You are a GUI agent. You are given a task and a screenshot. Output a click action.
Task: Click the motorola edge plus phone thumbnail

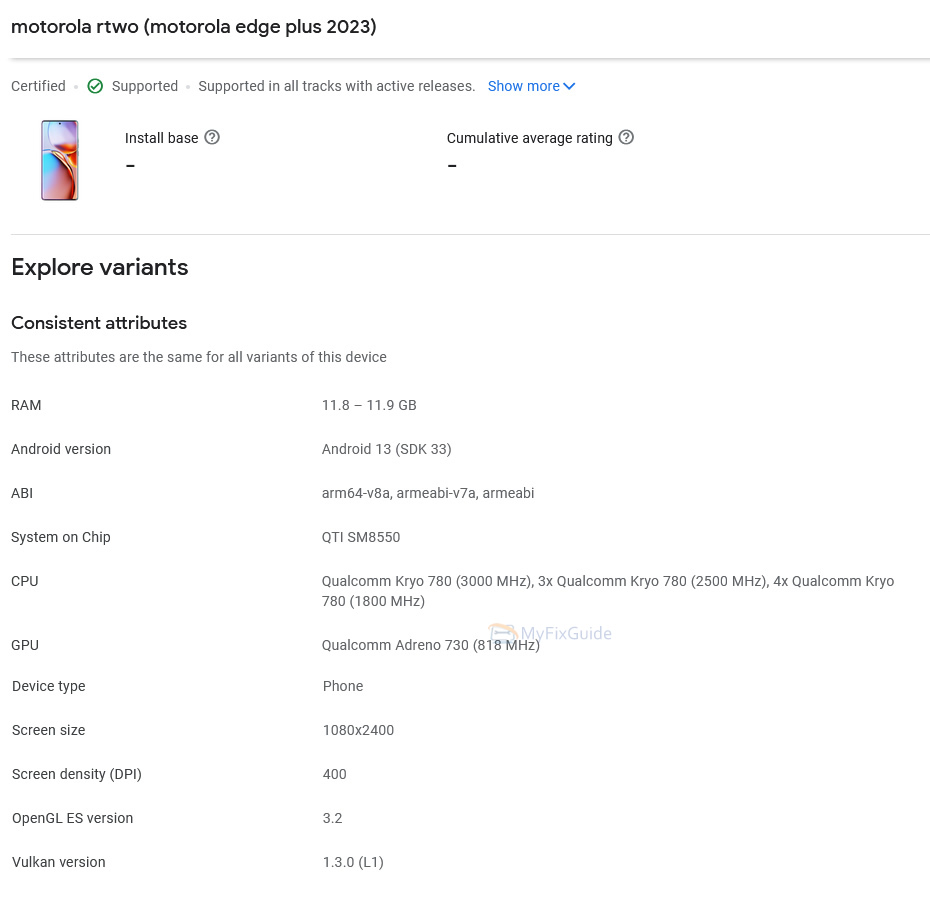(x=60, y=160)
